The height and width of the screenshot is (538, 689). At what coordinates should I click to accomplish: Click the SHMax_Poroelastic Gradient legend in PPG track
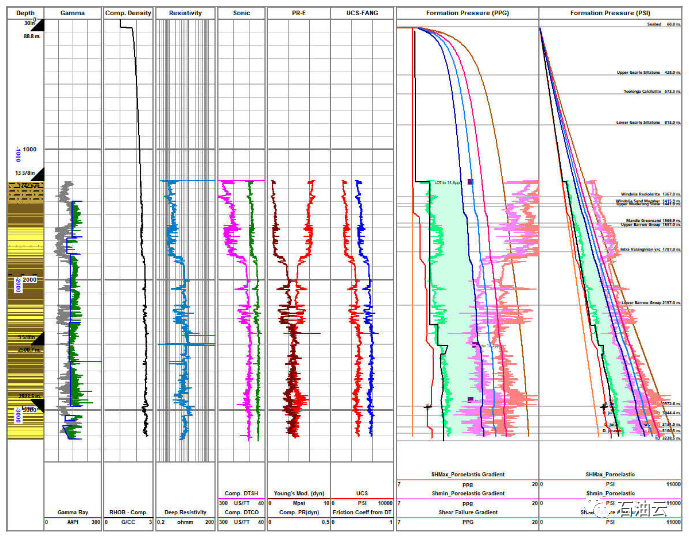(x=467, y=473)
